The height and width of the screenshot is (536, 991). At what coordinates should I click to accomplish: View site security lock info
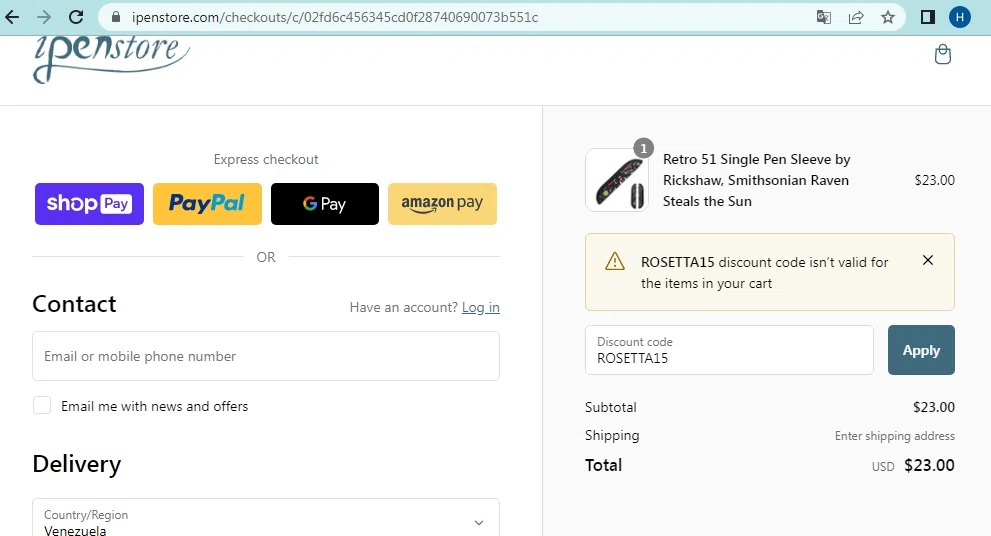point(116,17)
